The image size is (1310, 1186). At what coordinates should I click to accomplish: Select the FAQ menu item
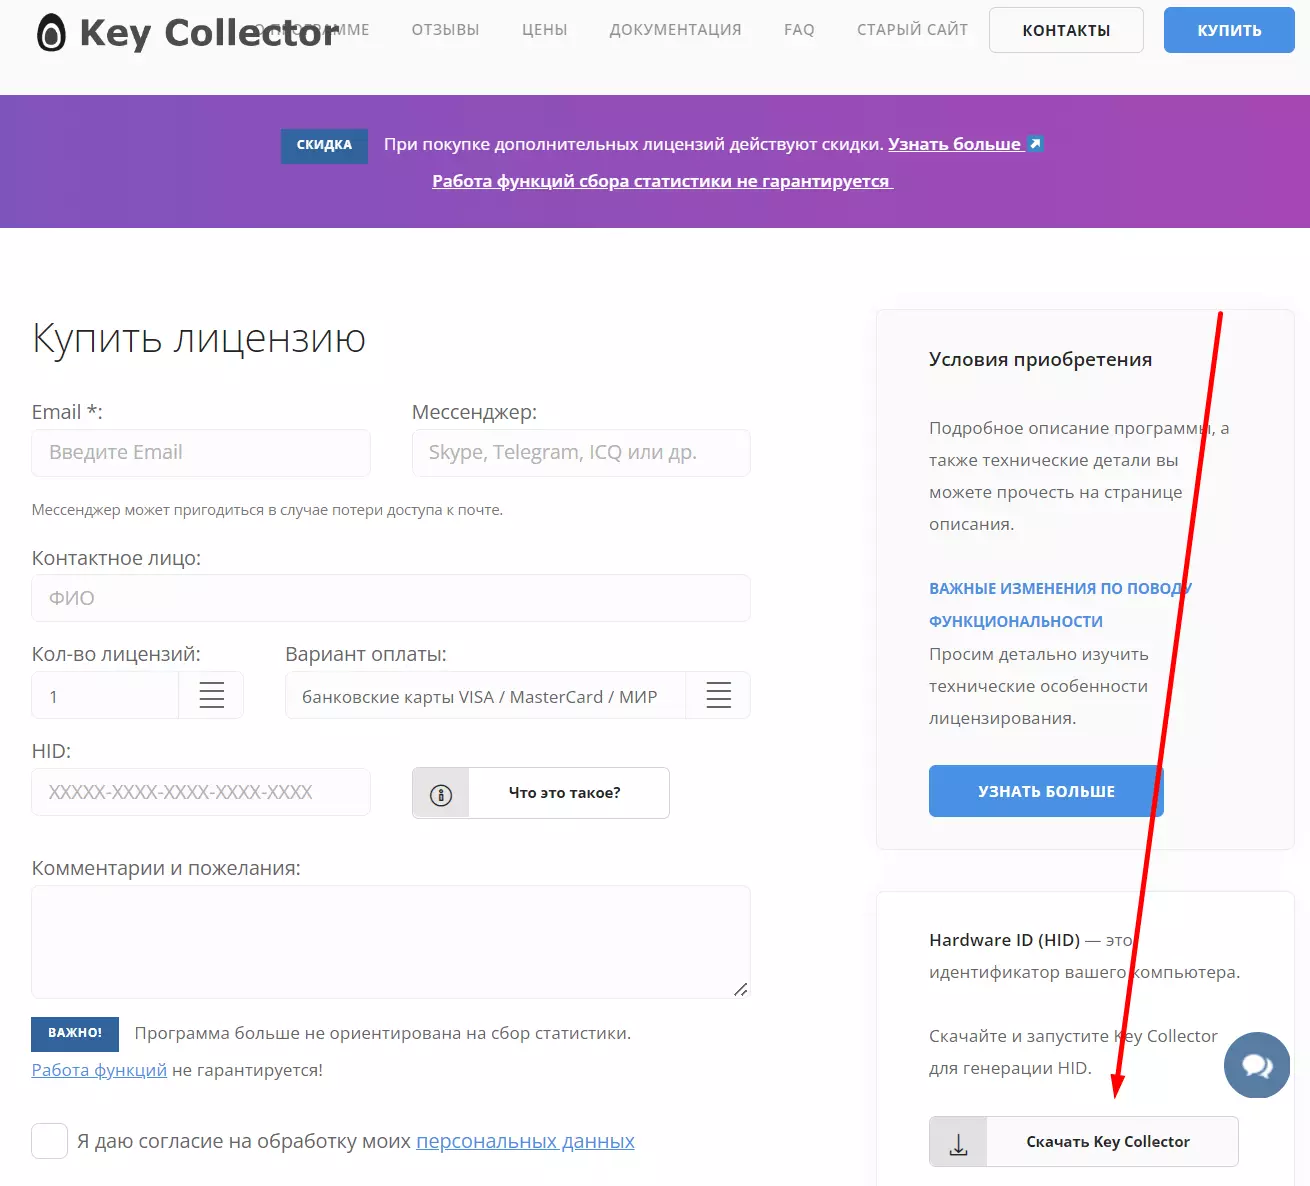point(799,30)
